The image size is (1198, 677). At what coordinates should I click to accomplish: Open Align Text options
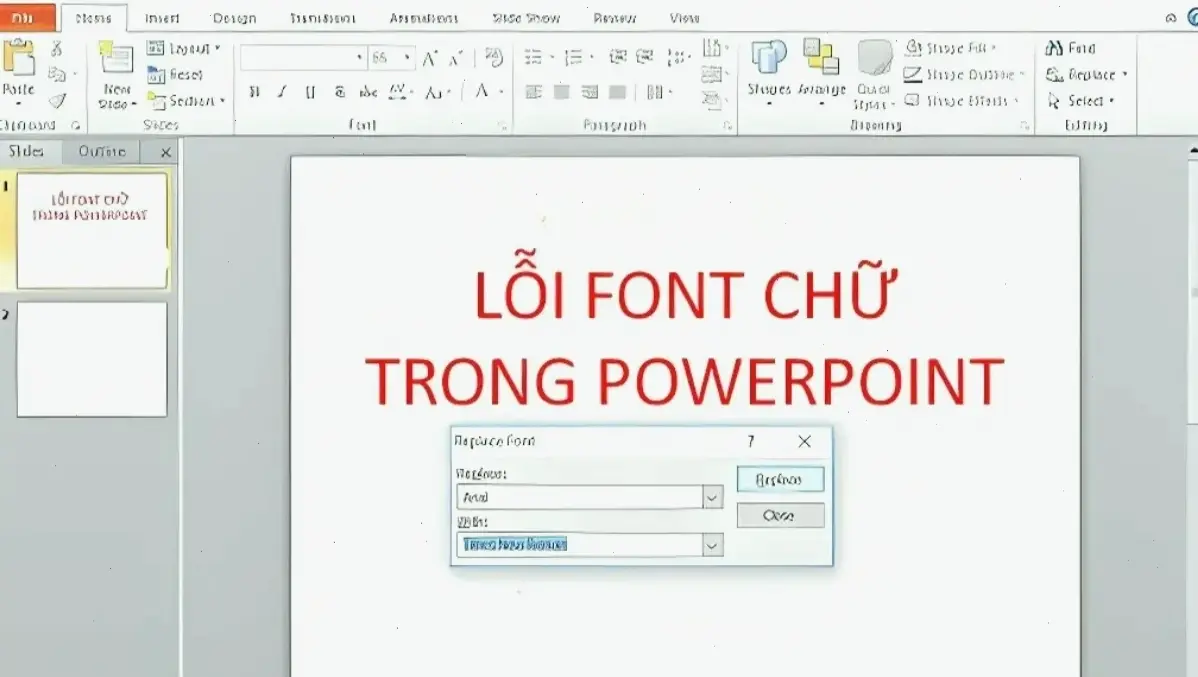coord(714,74)
